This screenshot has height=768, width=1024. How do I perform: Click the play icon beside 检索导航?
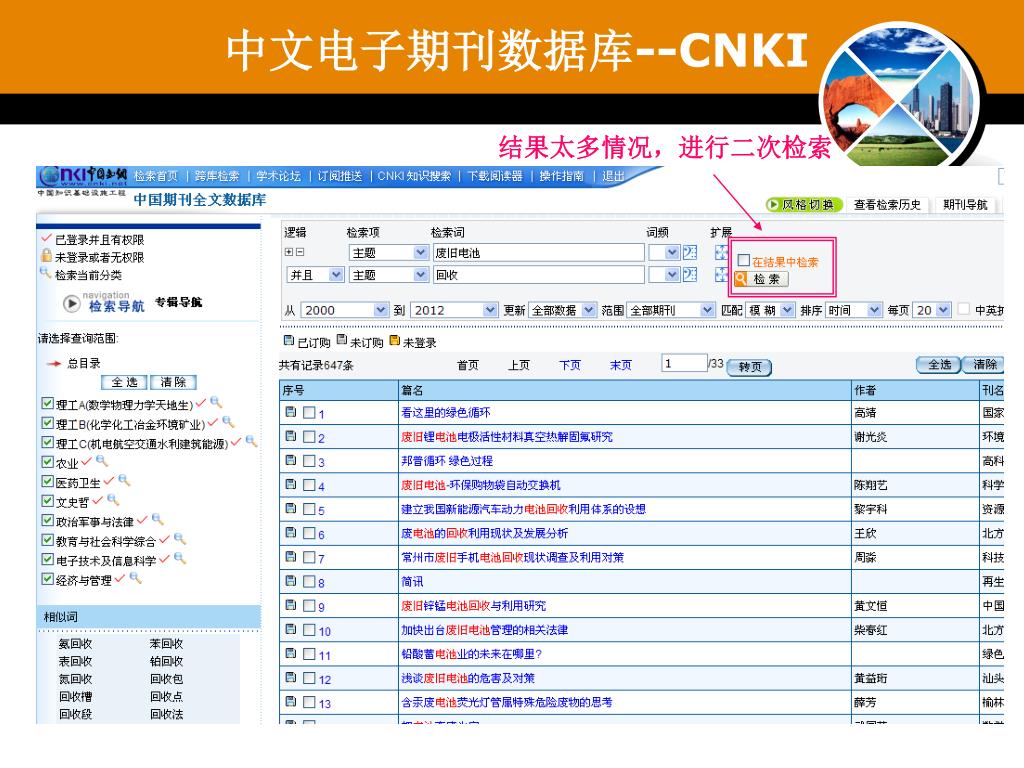(71, 304)
